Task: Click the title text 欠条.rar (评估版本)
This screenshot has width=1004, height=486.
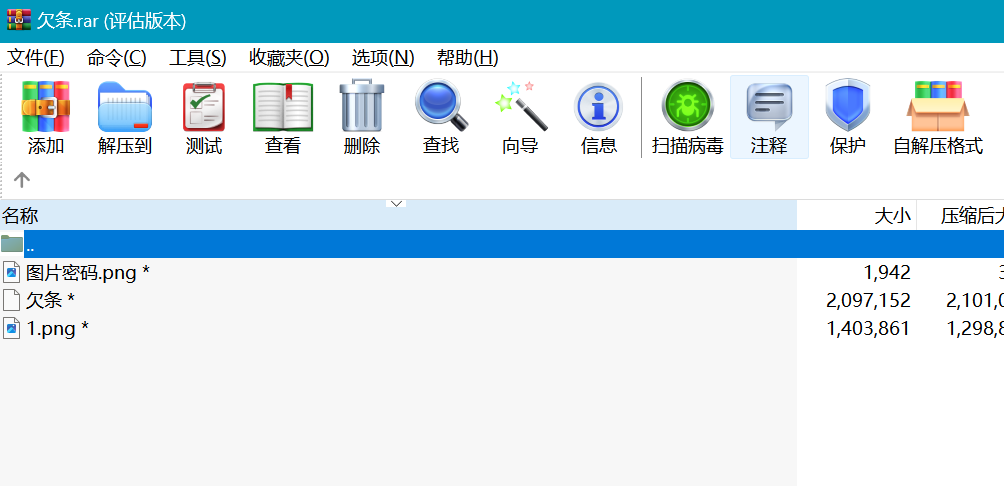Action: (x=111, y=21)
